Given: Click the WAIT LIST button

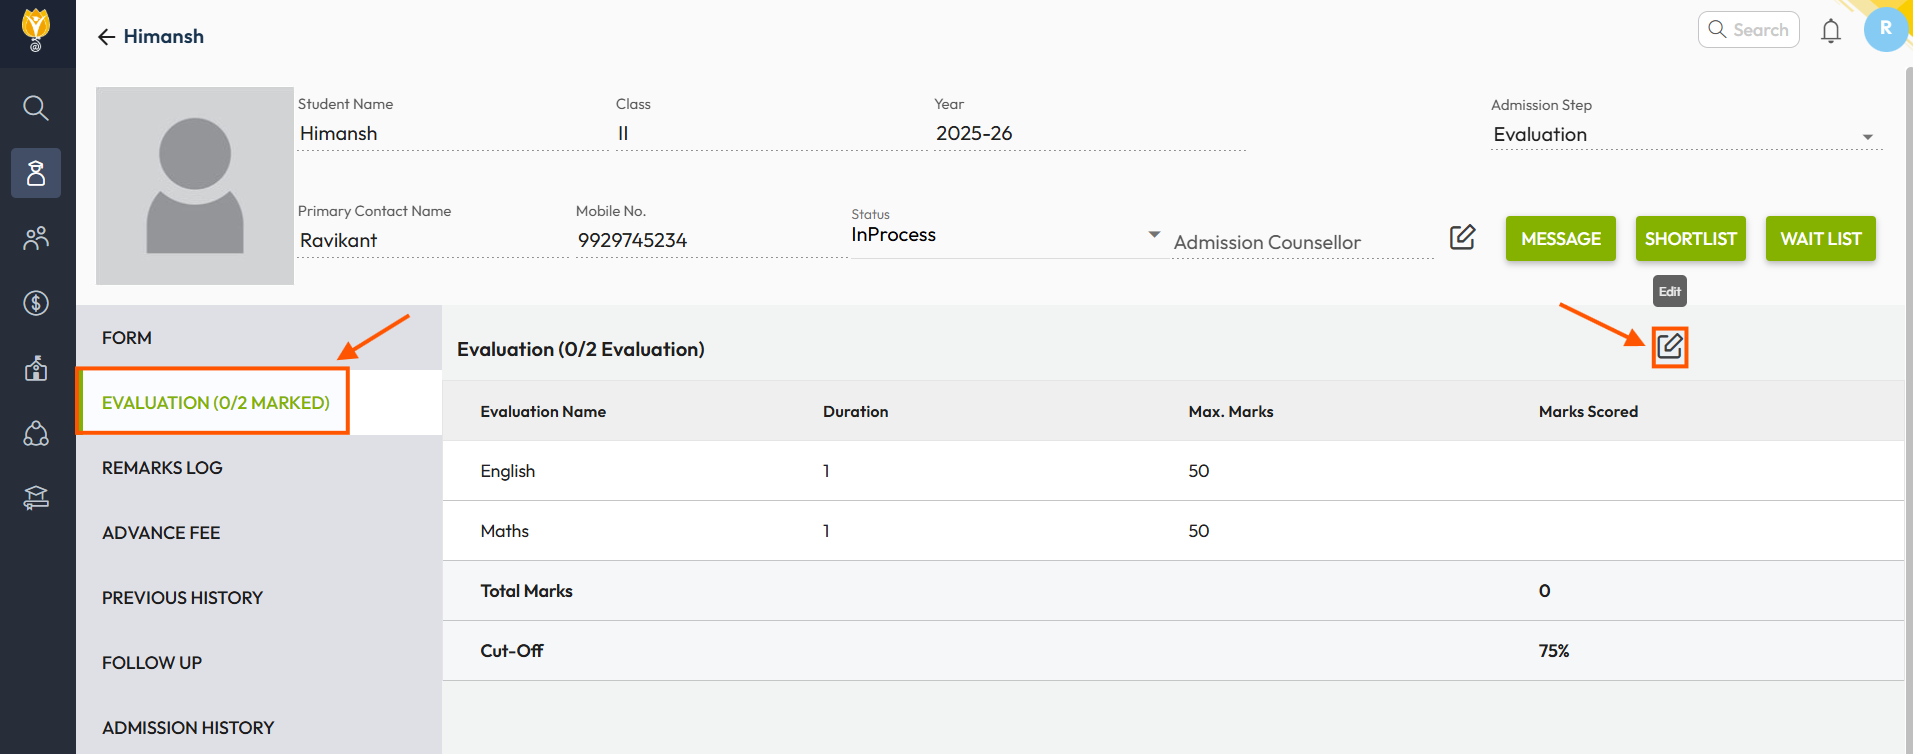Looking at the screenshot, I should pyautogui.click(x=1820, y=239).
